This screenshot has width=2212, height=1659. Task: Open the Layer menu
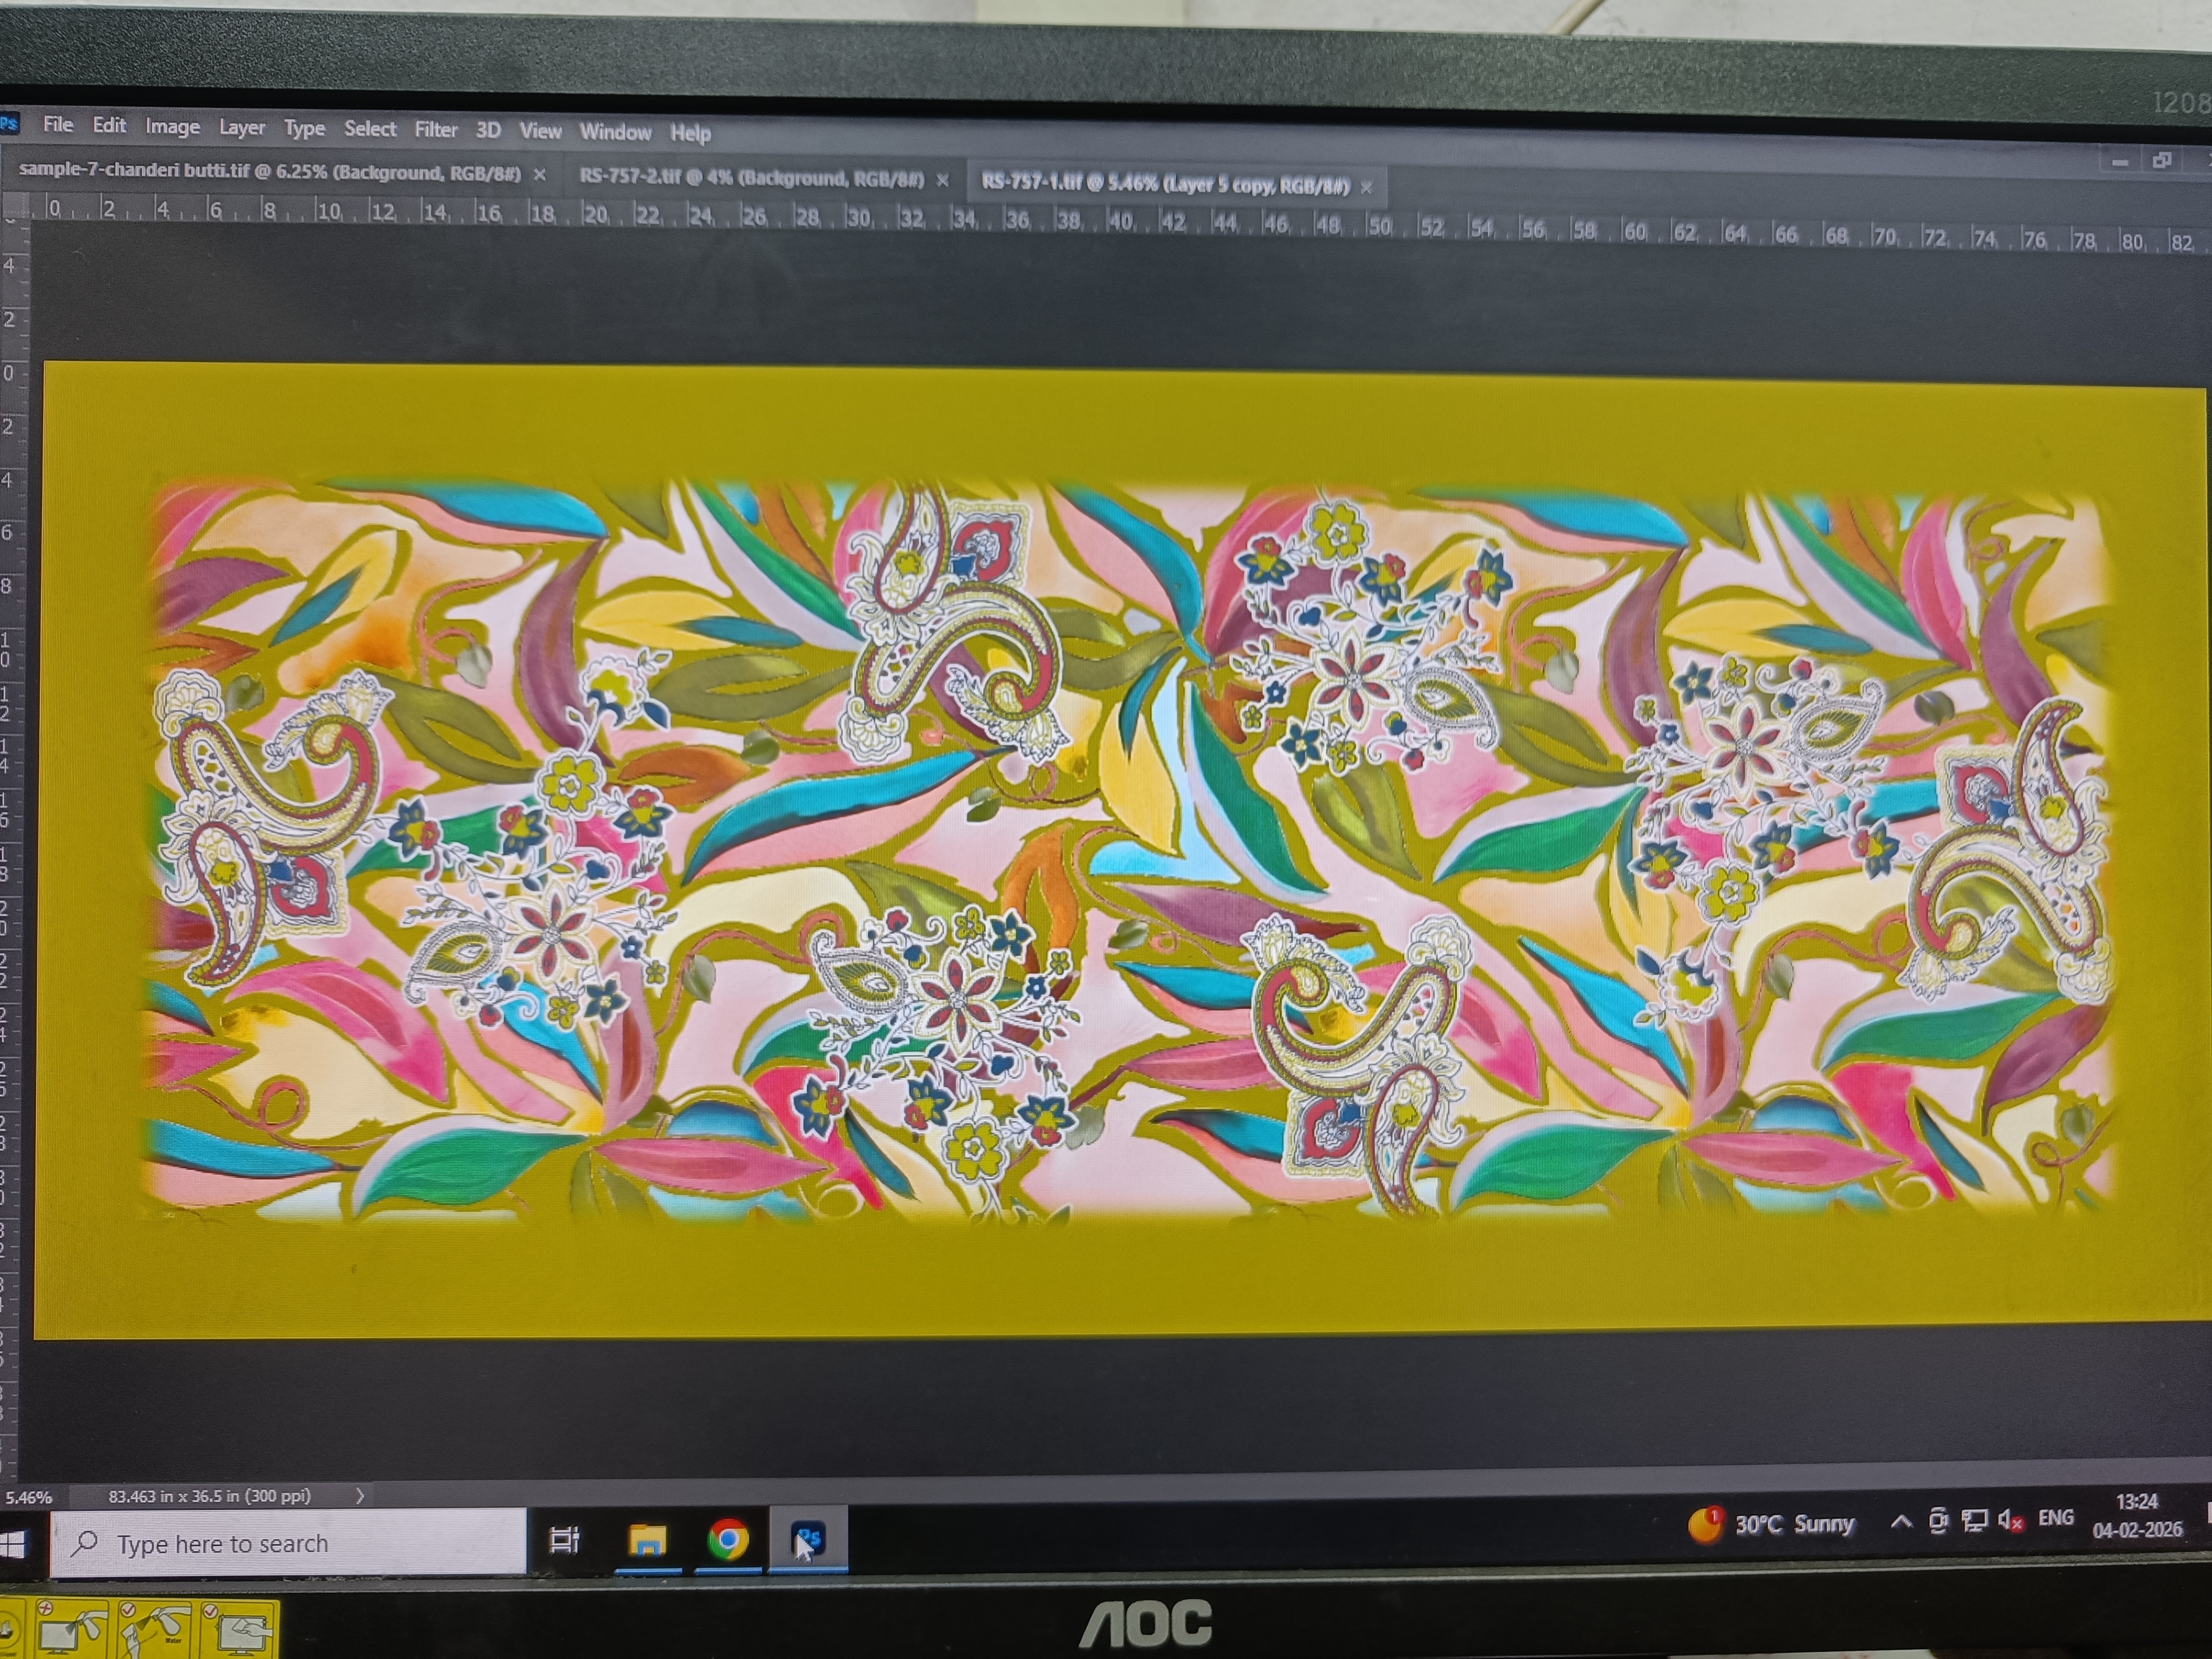click(242, 127)
